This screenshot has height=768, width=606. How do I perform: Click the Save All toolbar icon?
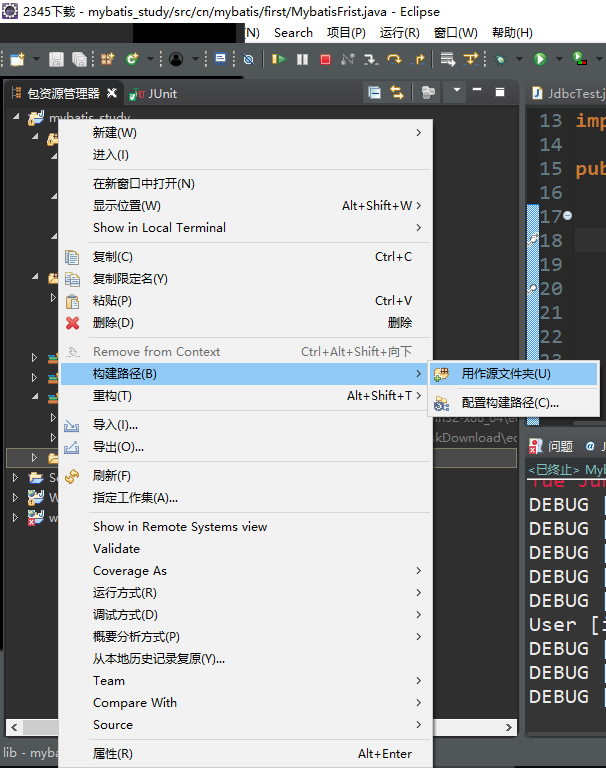79,59
